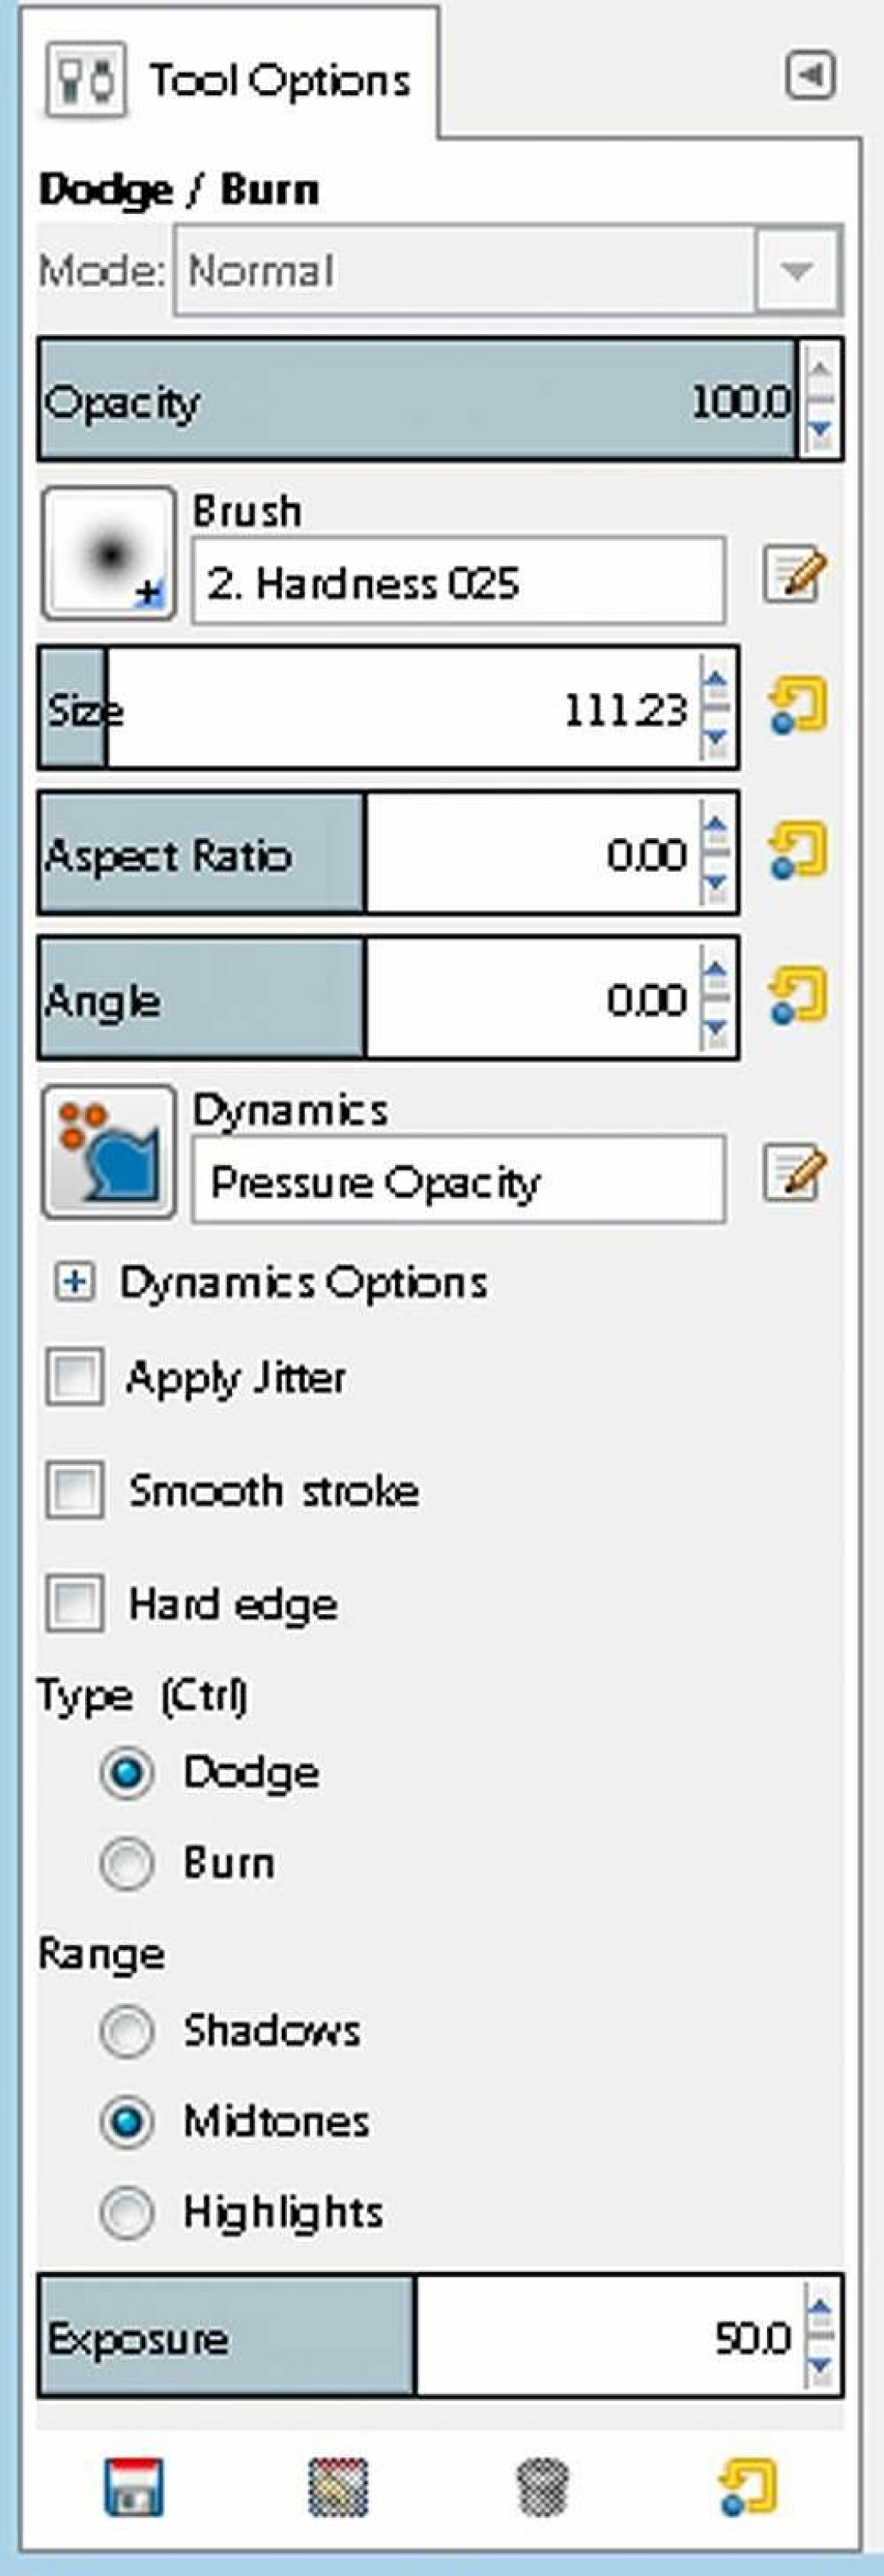Reset Size to brush's native size
The image size is (884, 2576).
pos(797,706)
